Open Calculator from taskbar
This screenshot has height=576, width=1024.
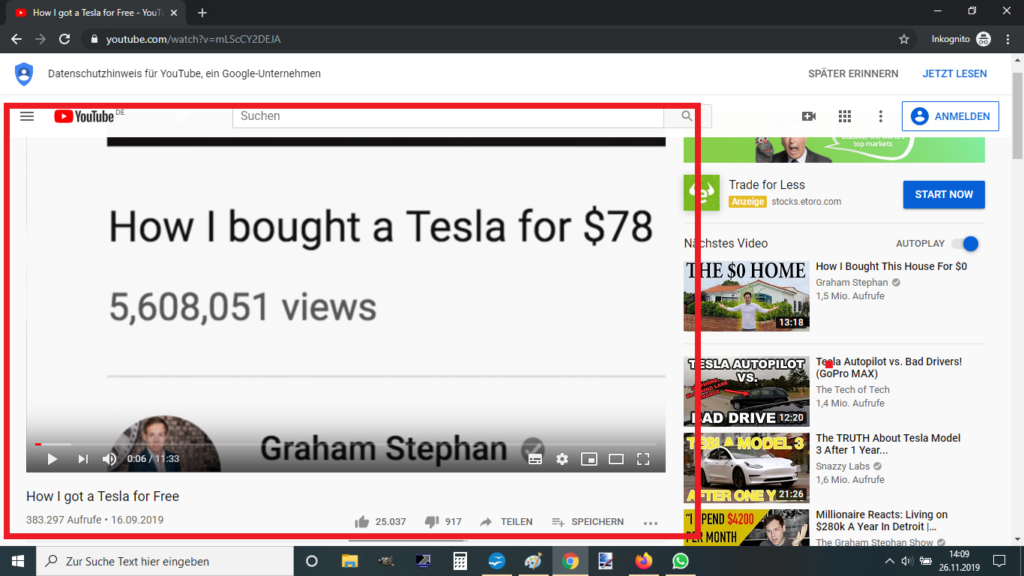(460, 561)
